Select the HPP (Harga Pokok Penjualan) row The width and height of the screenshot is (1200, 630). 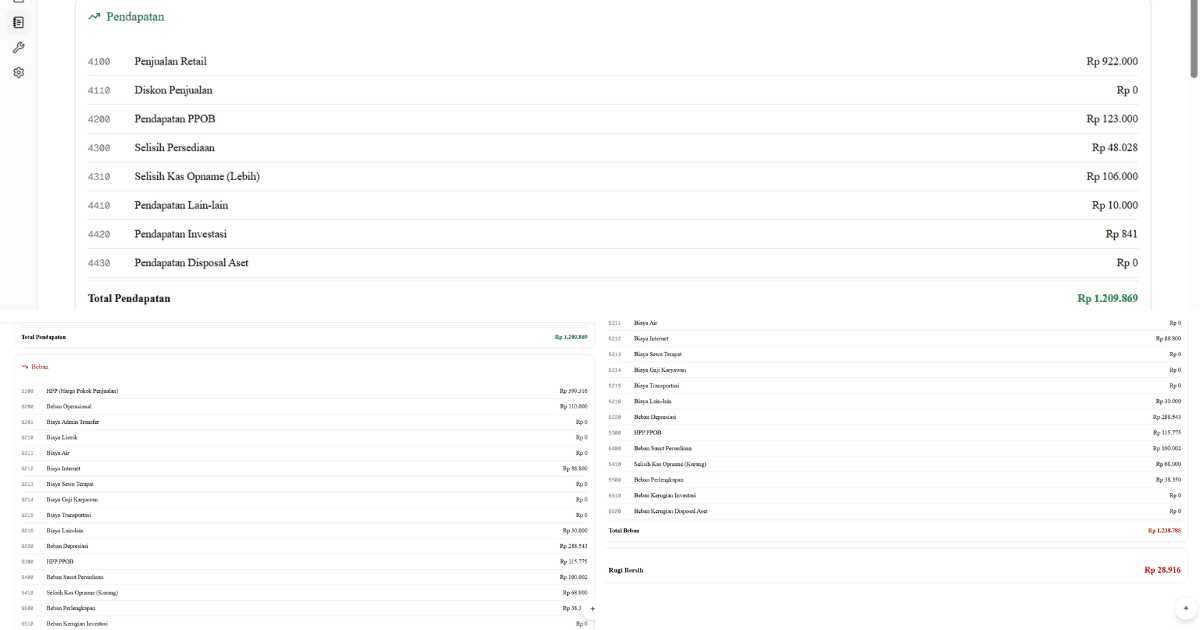pos(304,391)
